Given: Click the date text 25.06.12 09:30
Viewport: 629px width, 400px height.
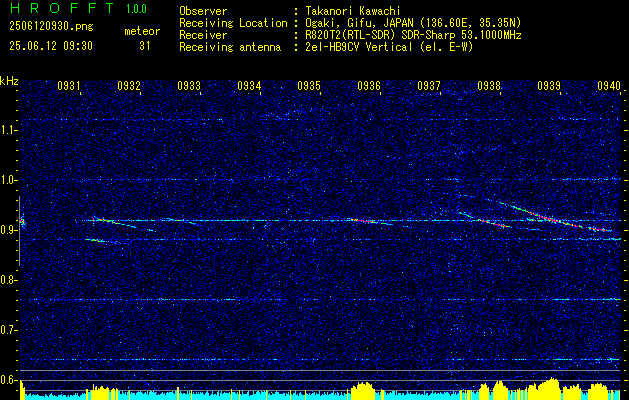Looking at the screenshot, I should point(51,46).
